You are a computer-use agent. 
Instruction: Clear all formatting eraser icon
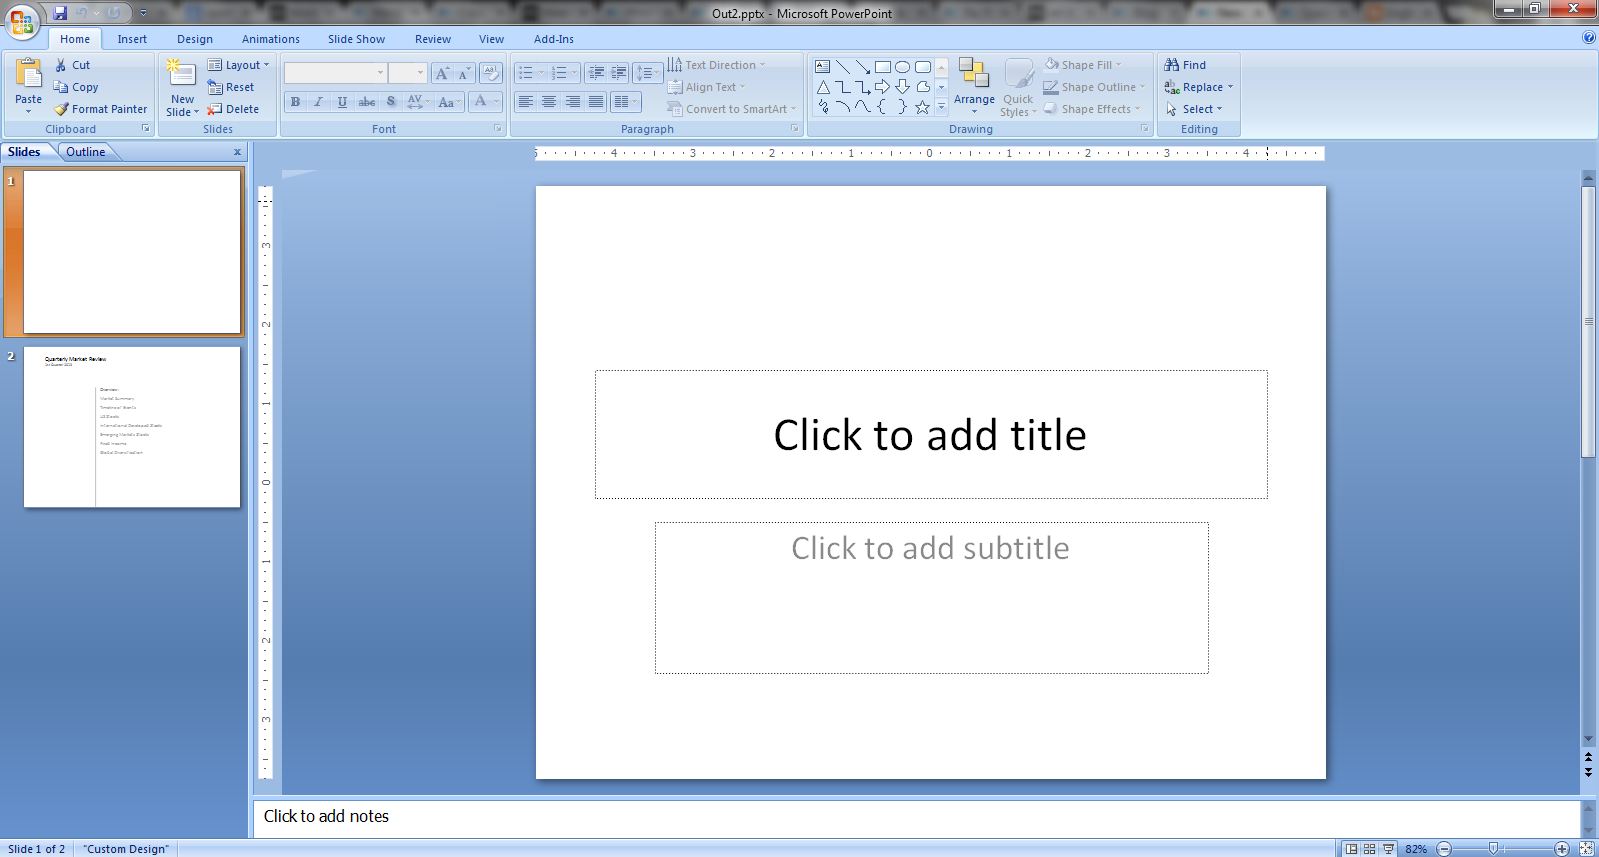point(490,73)
